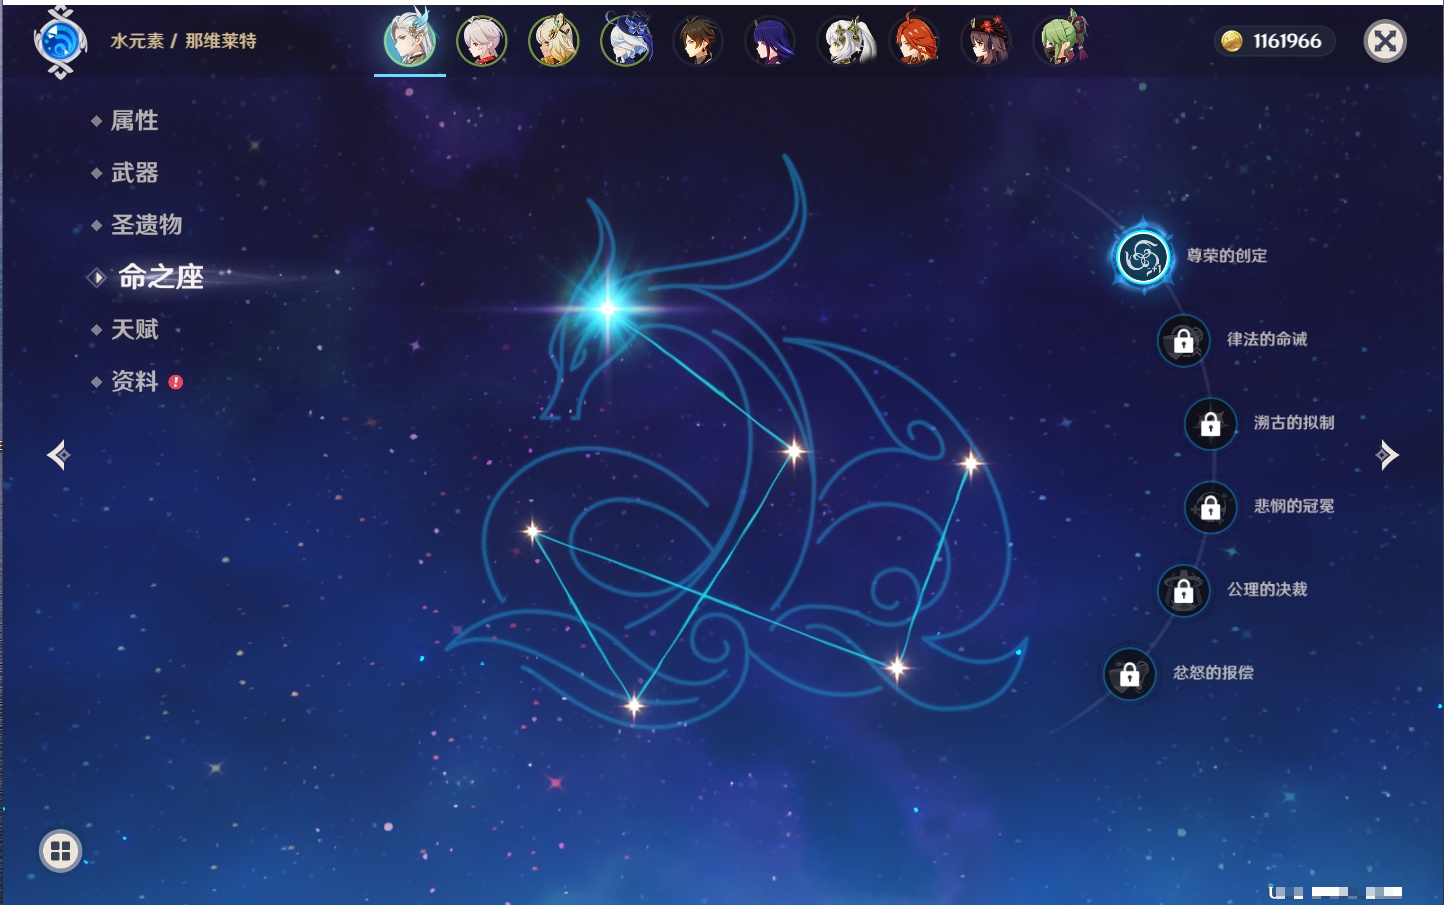The image size is (1444, 905).
Task: Select the Neuvillette portrait in the character bar
Action: click(410, 40)
